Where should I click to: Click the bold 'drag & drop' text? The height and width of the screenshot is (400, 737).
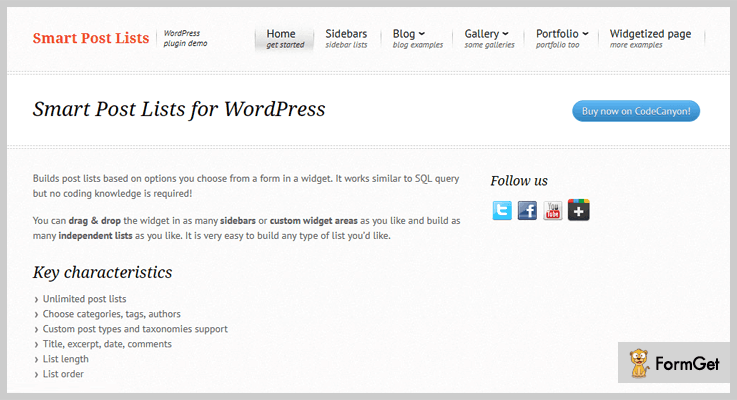pos(94,221)
